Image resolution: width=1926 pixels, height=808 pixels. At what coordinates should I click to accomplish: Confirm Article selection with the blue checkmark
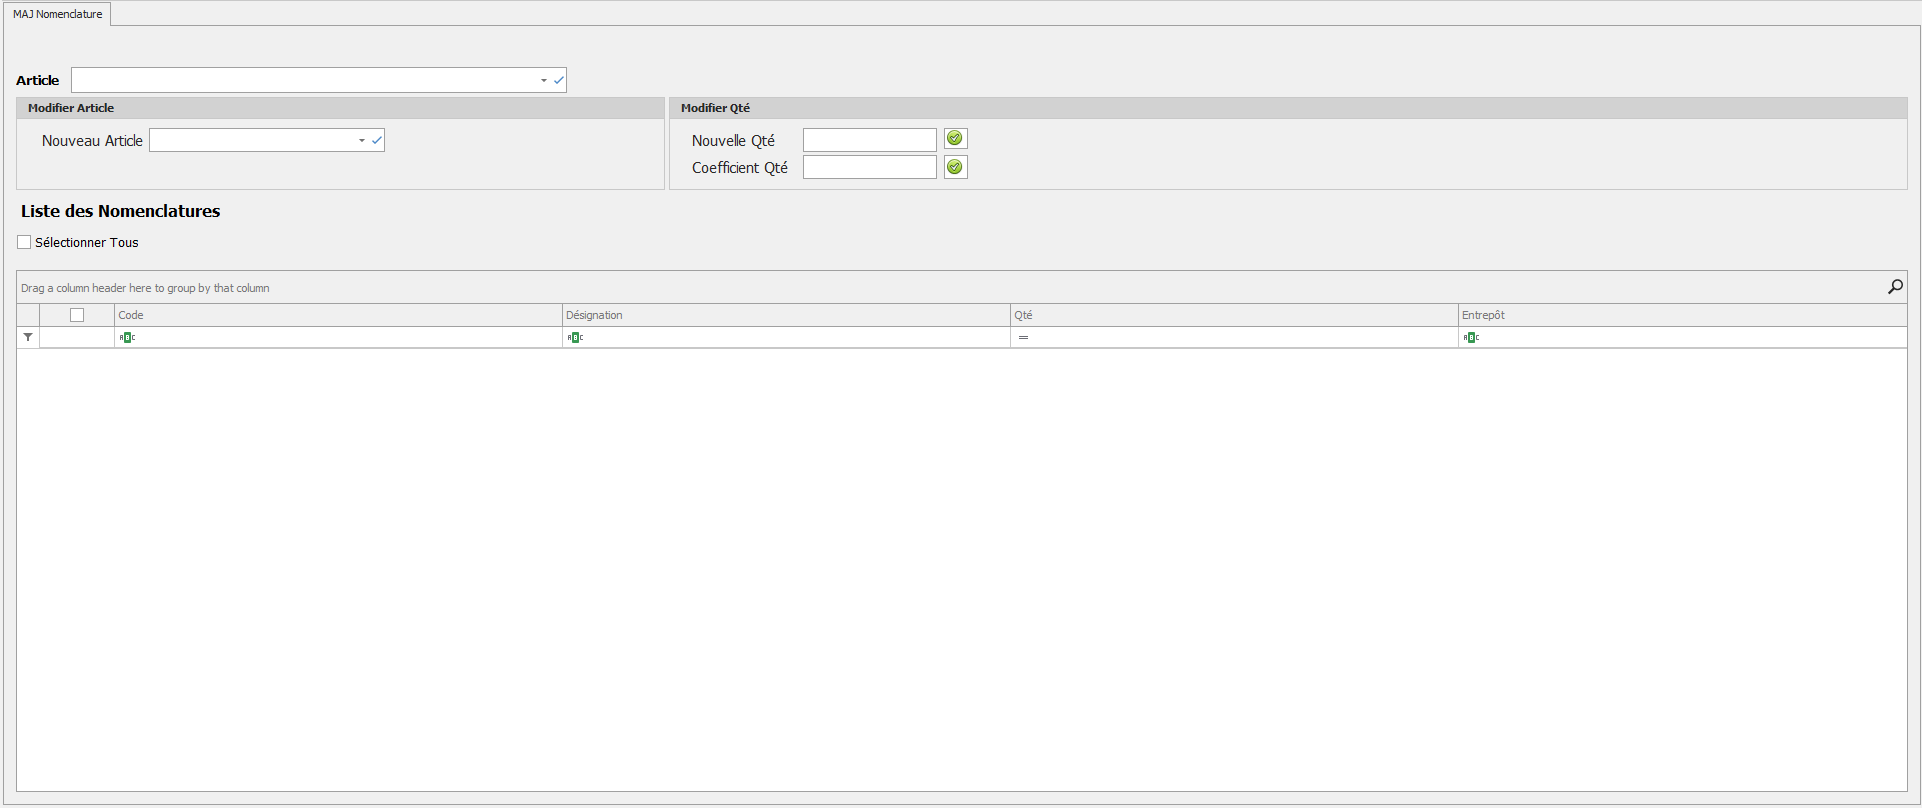click(559, 80)
